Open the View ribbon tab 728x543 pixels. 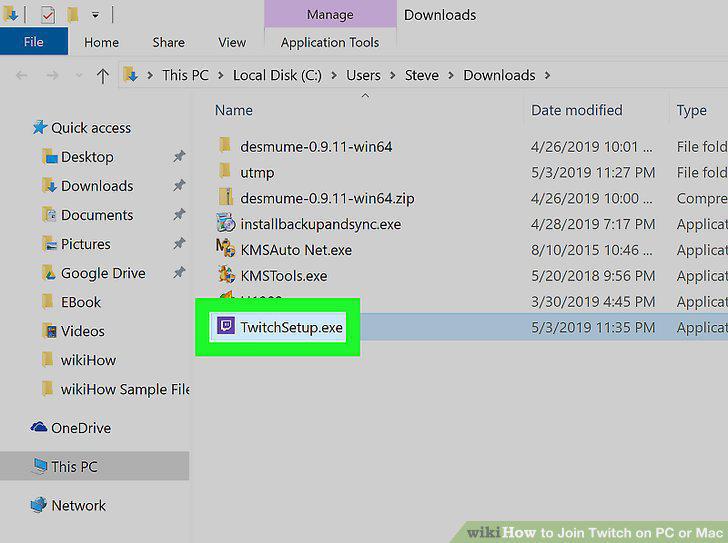(232, 42)
